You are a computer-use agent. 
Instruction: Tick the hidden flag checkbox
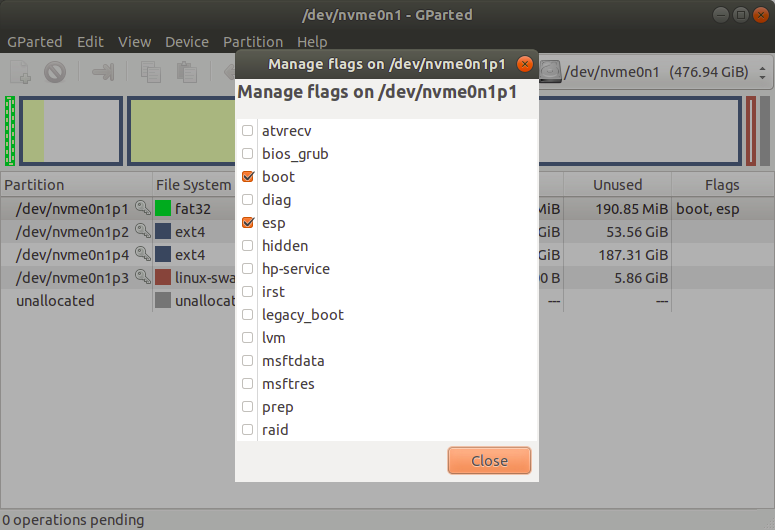pyautogui.click(x=248, y=246)
